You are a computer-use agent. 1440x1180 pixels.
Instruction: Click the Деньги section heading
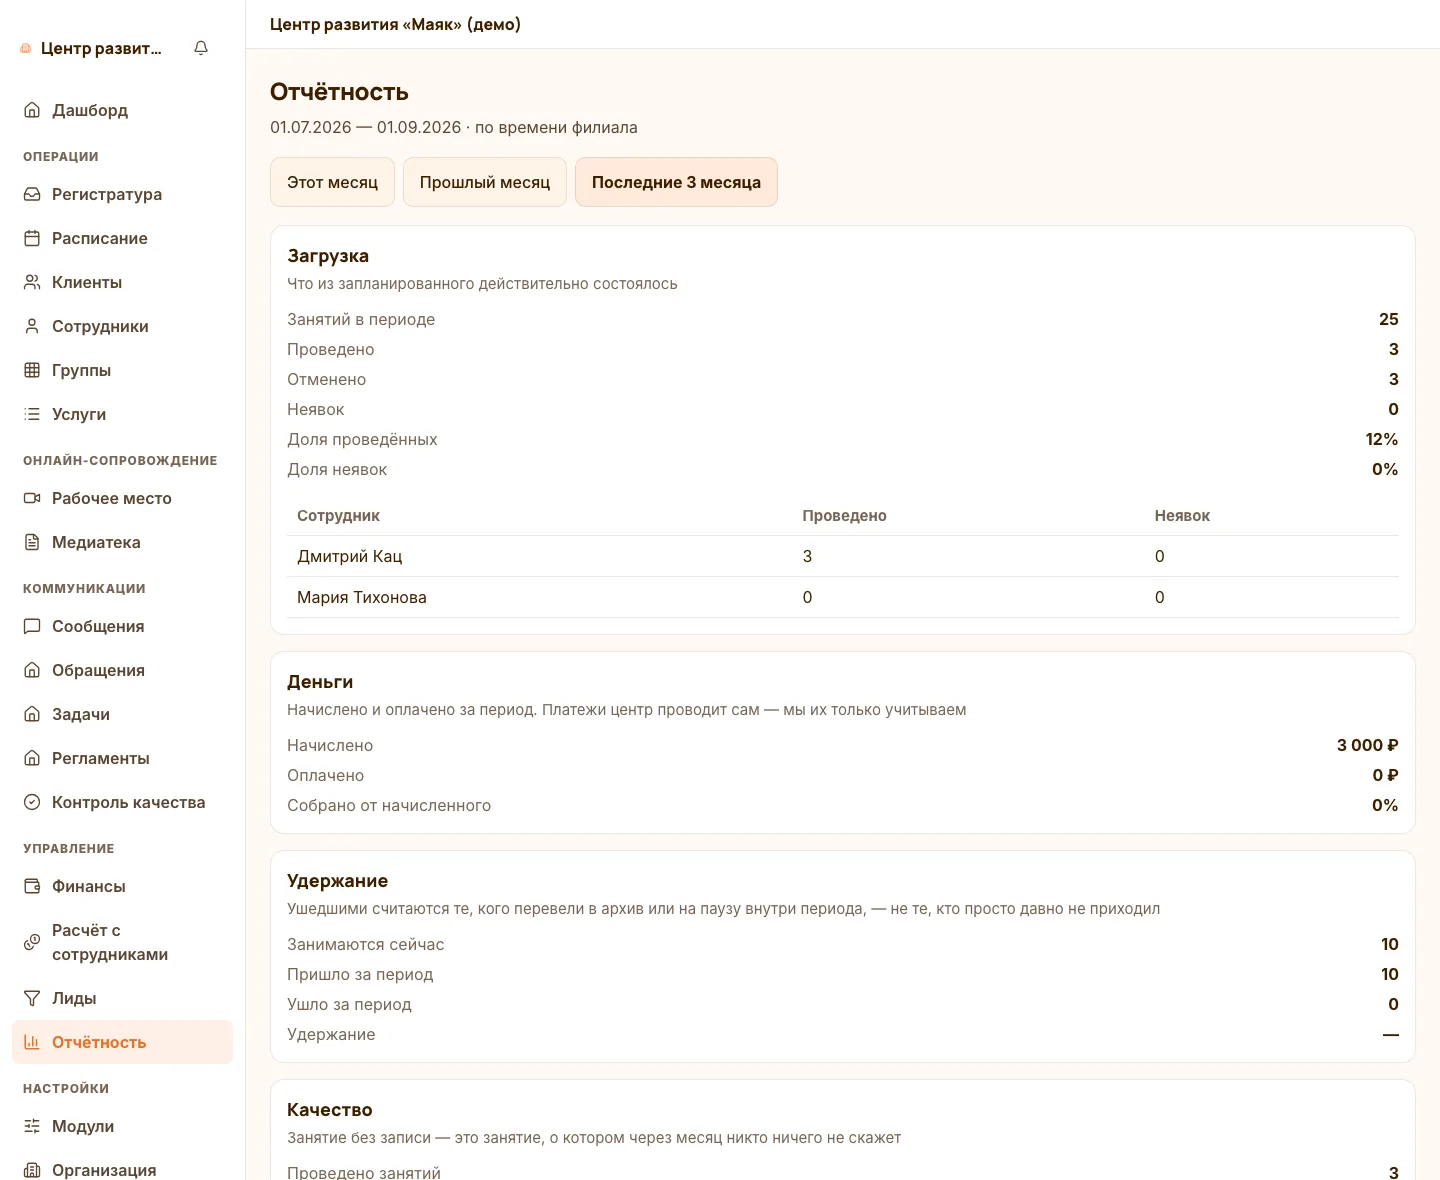click(320, 682)
